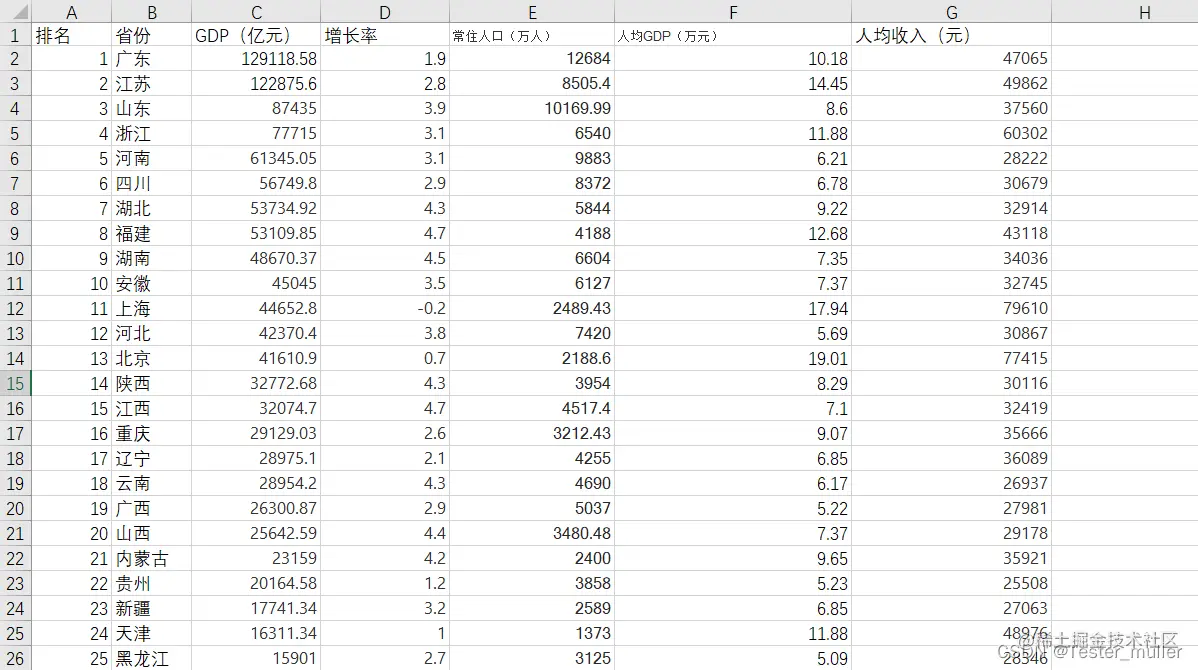The height and width of the screenshot is (670, 1198).
Task: Select the cell containing 福建
Action: point(151,234)
